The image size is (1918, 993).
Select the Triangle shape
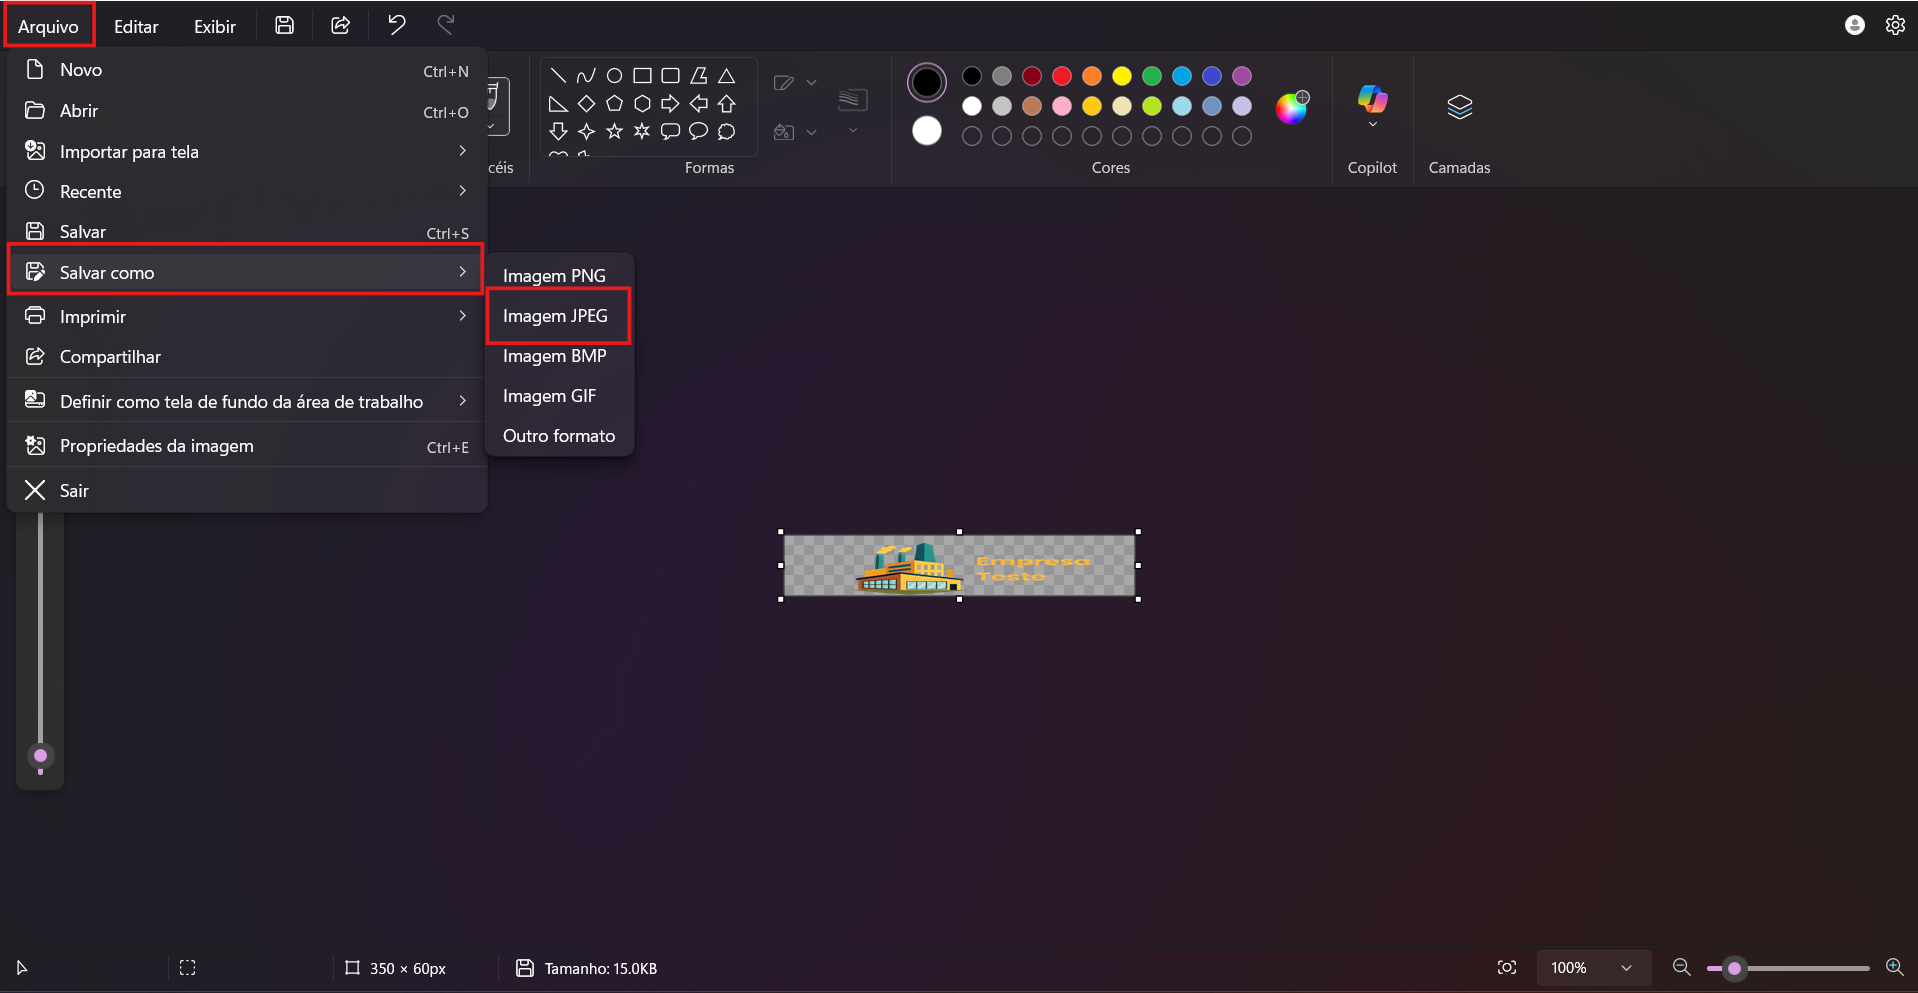pyautogui.click(x=727, y=76)
